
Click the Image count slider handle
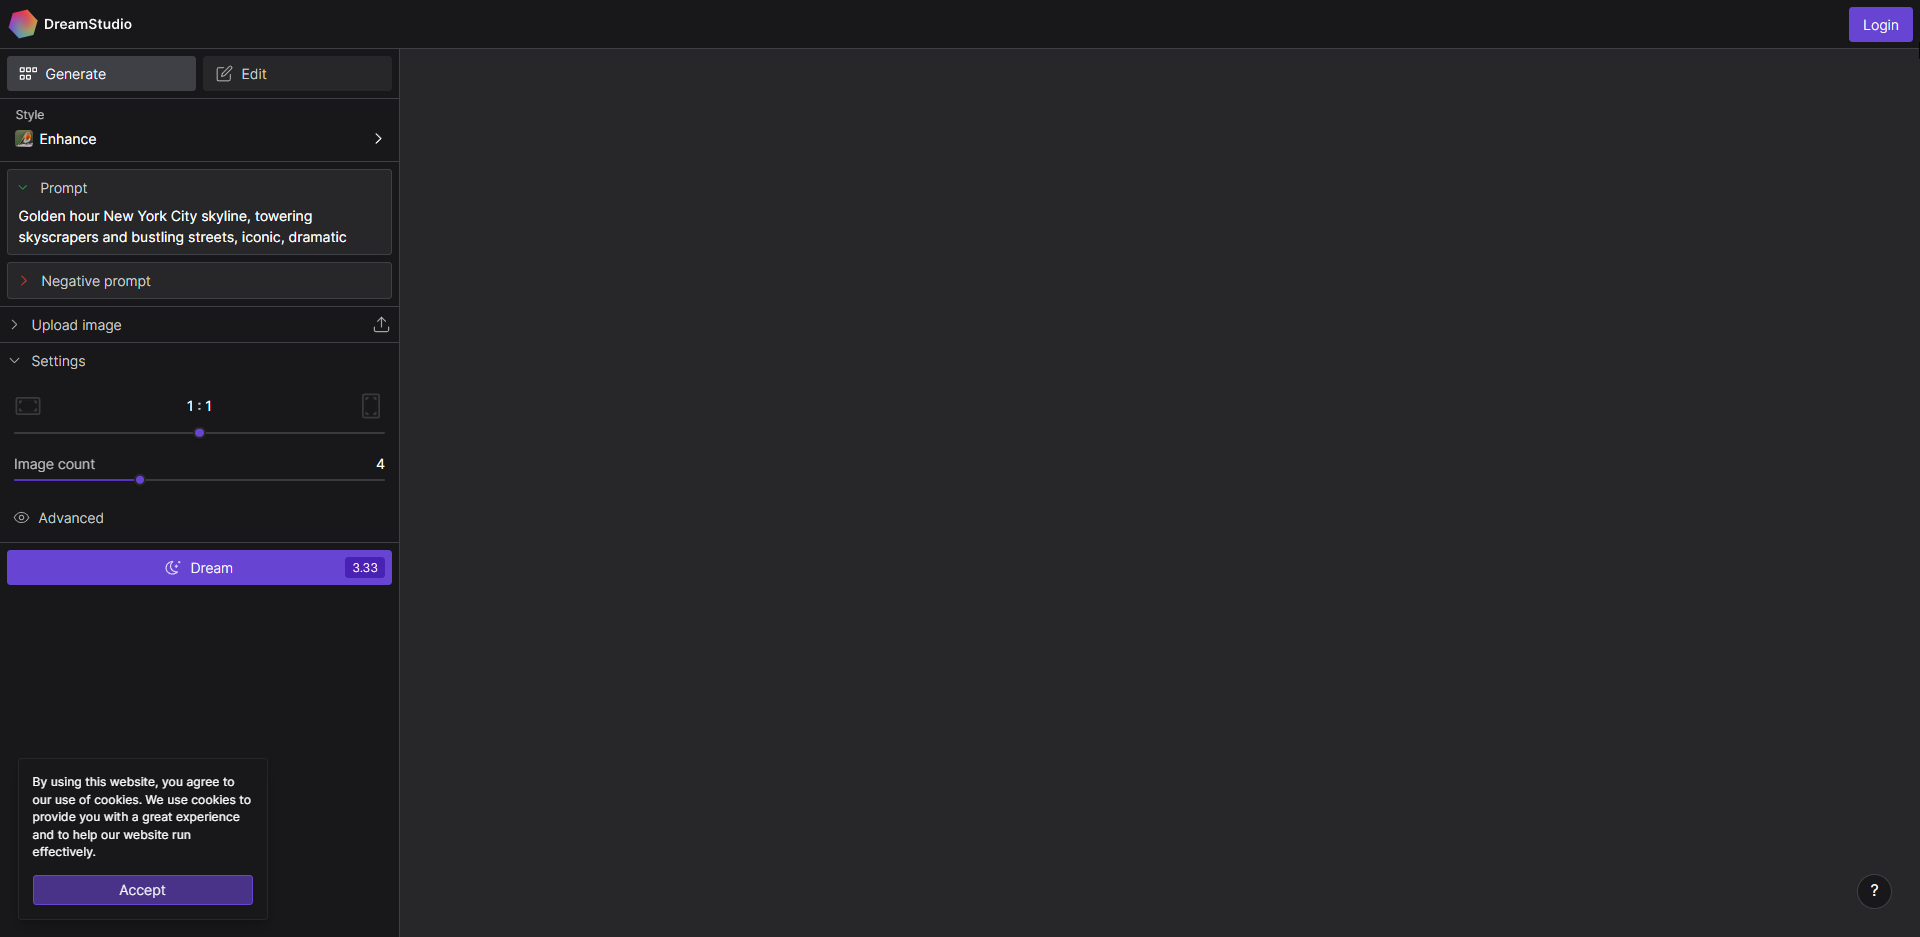click(x=140, y=480)
